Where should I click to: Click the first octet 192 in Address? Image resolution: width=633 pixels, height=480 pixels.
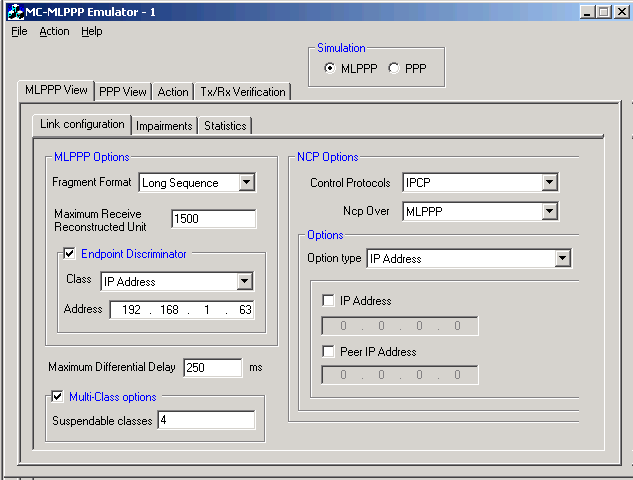(131, 310)
